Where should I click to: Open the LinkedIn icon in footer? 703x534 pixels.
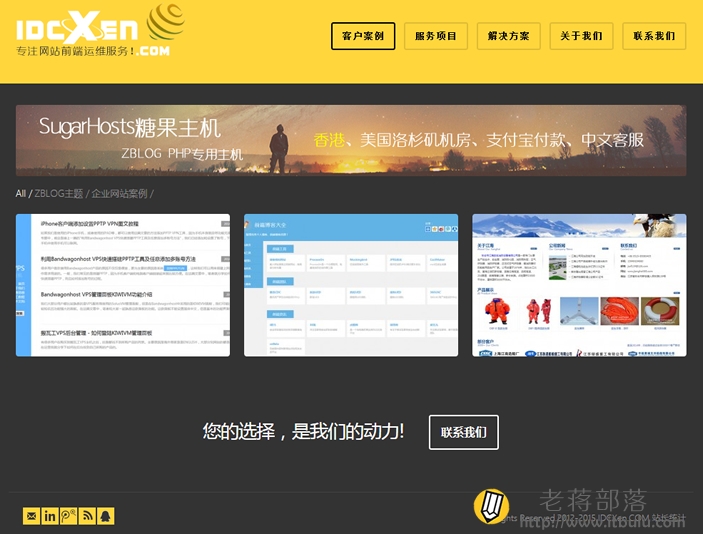[50, 516]
